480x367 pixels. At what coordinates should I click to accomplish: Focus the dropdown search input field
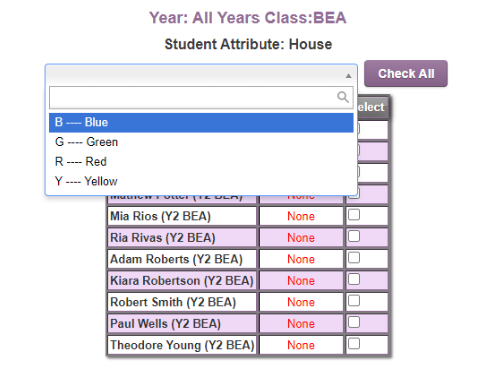pyautogui.click(x=201, y=97)
